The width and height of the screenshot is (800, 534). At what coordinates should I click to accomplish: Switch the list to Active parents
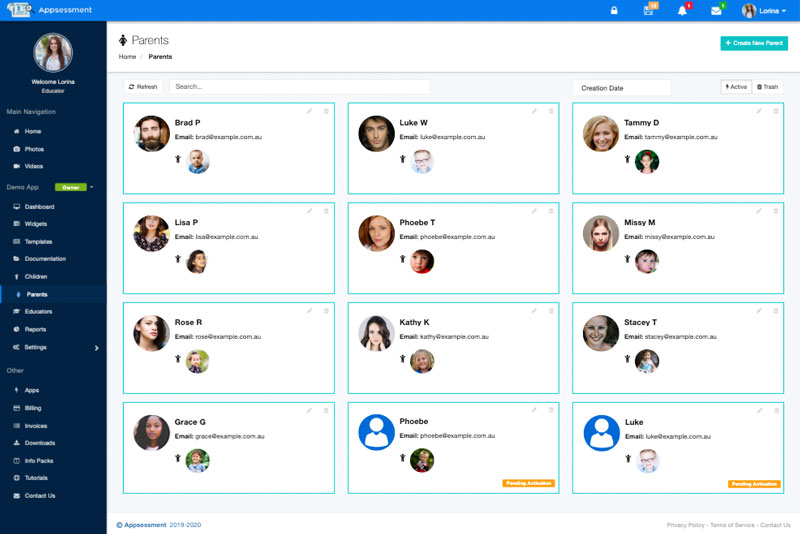(736, 87)
